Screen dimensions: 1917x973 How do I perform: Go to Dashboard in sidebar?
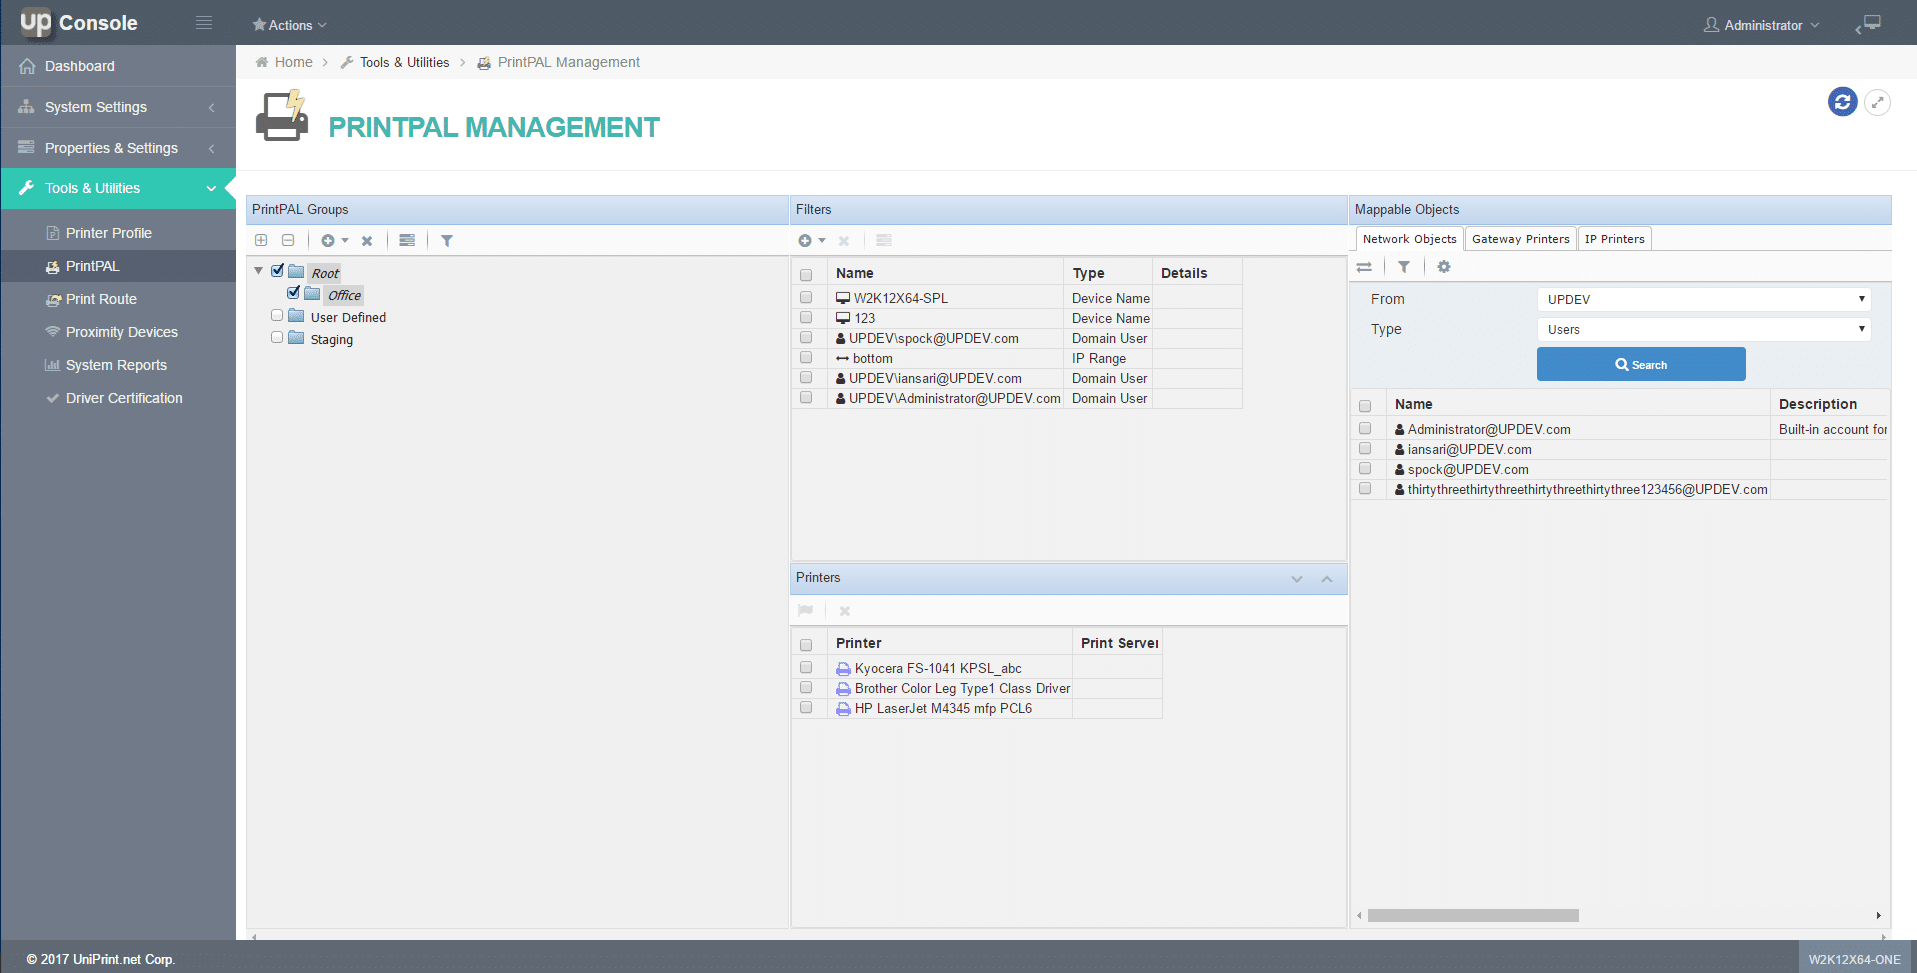[118, 66]
